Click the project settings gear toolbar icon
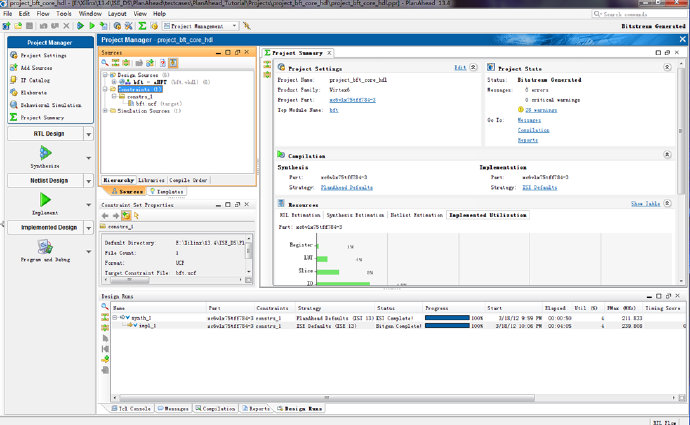Viewport: 690px width, 425px height. [117, 26]
